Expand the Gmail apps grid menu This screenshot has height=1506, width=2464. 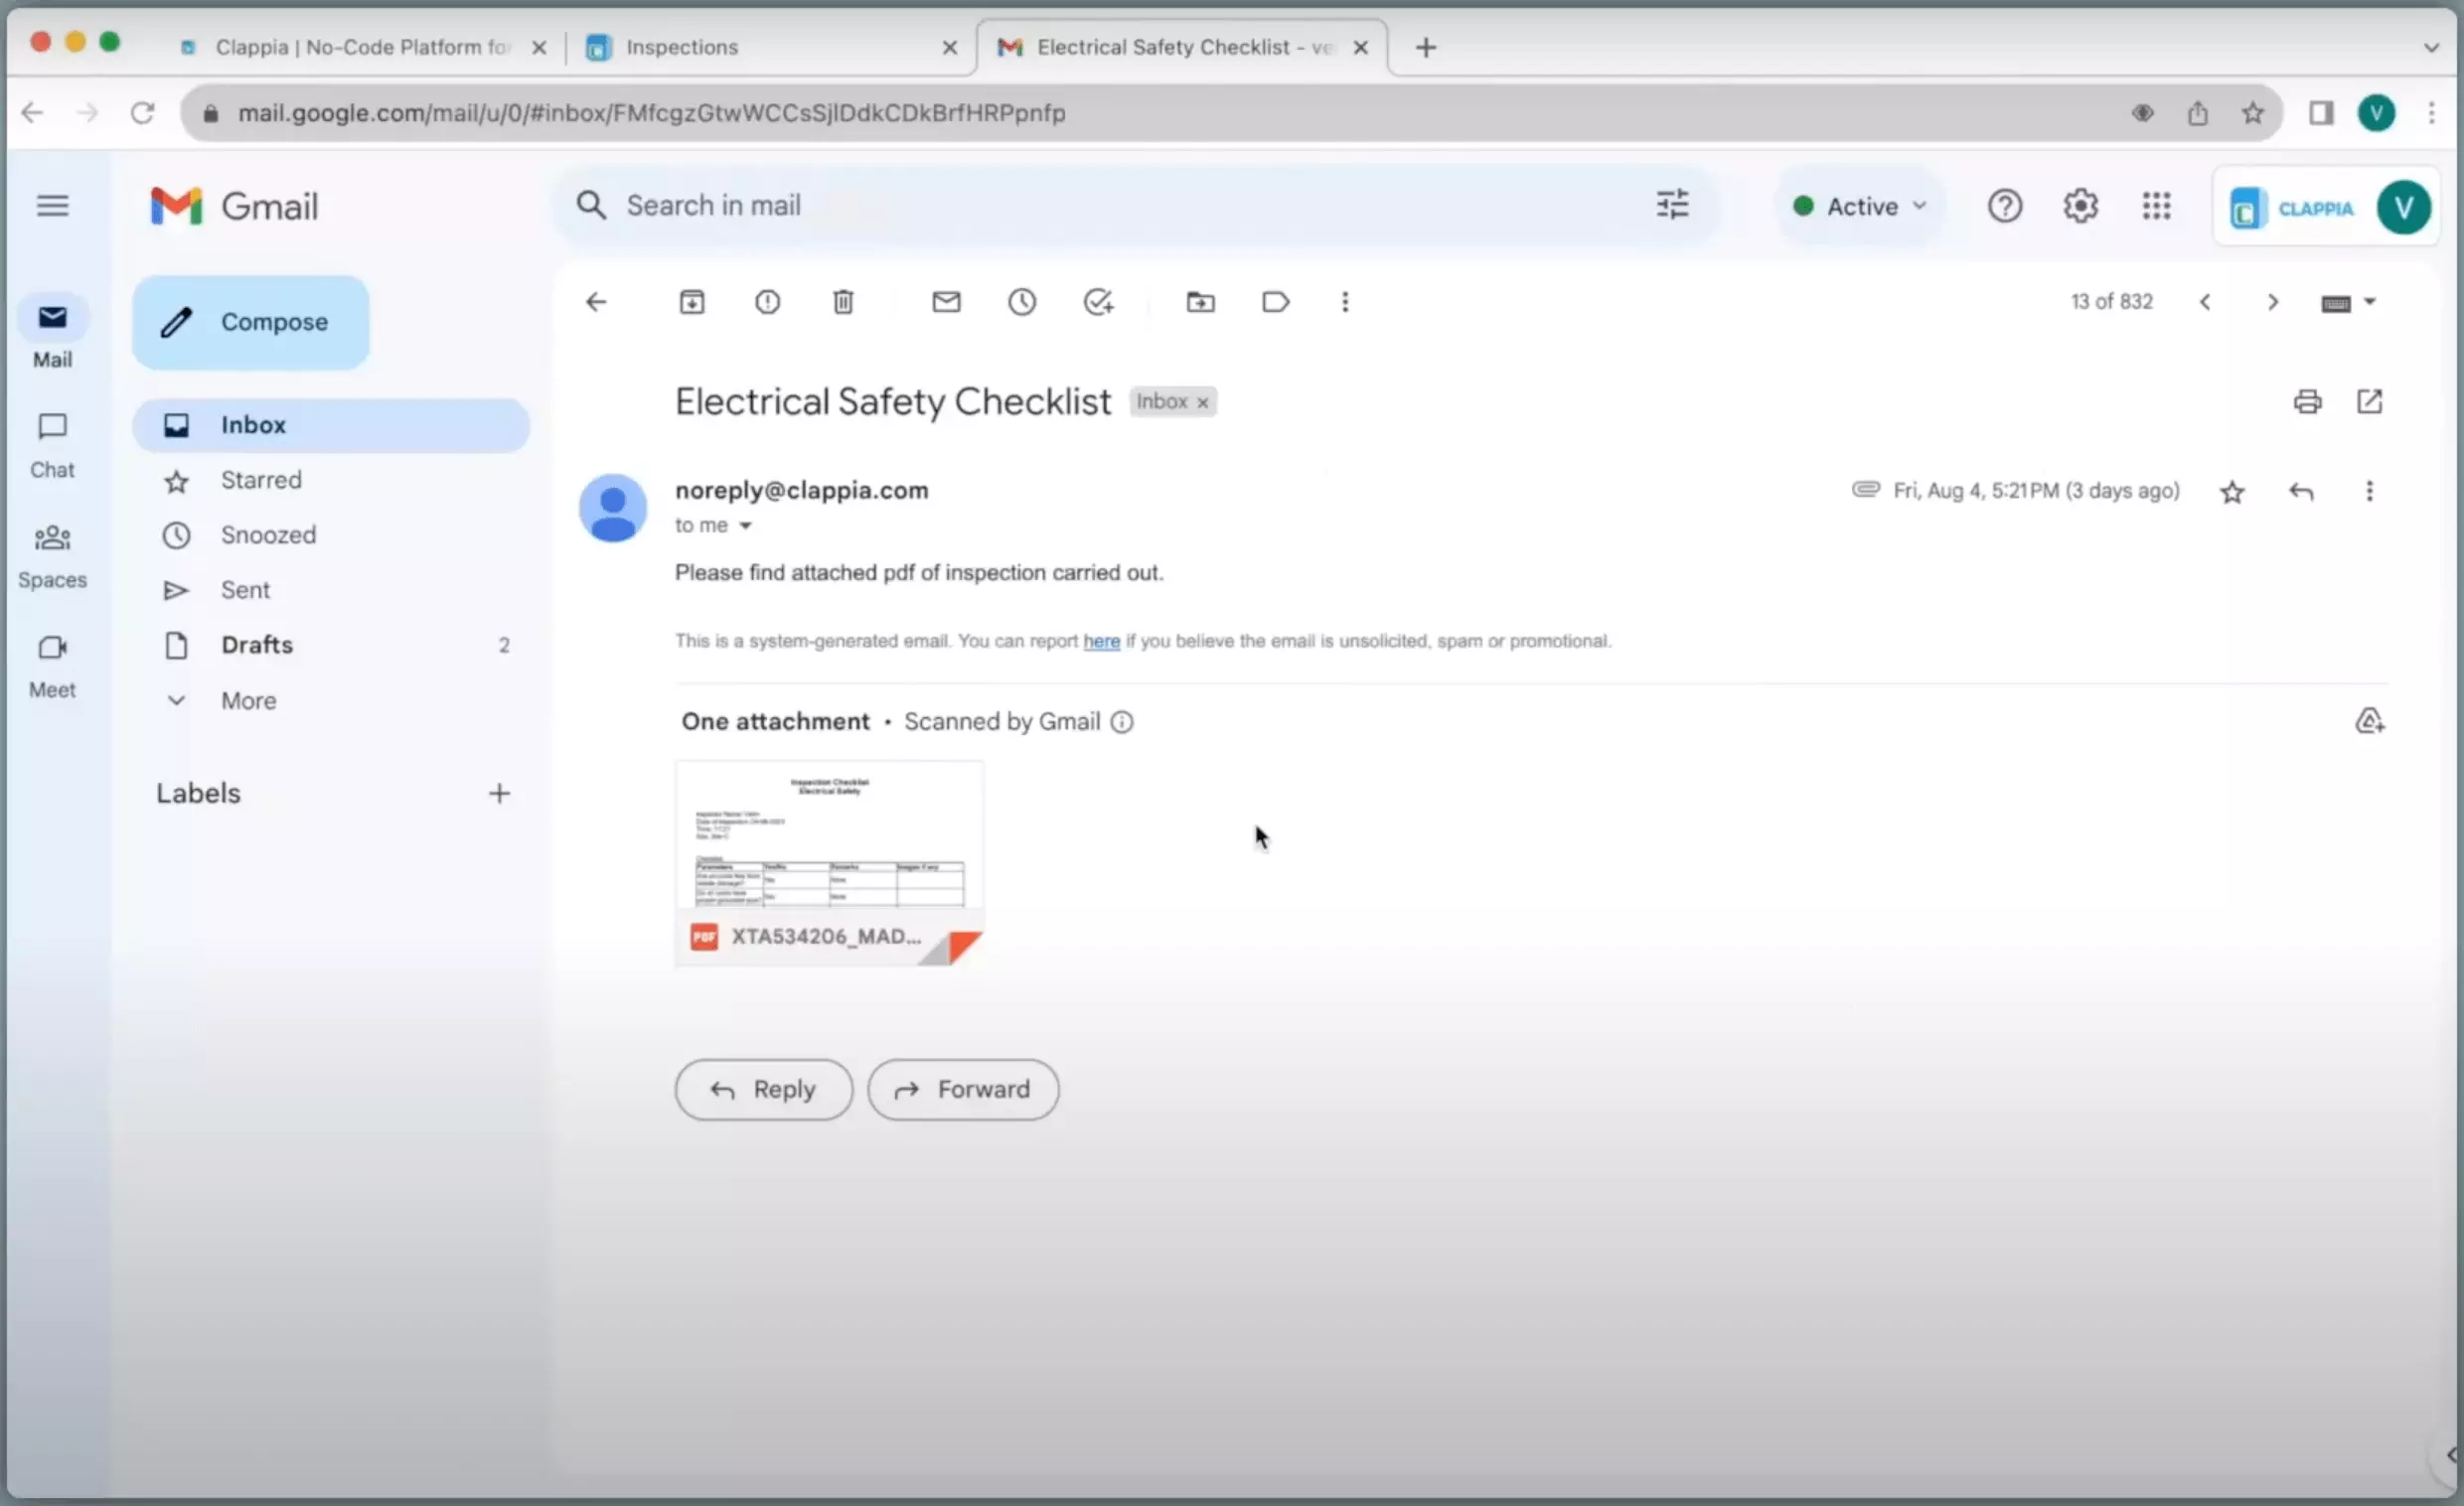click(x=2156, y=206)
